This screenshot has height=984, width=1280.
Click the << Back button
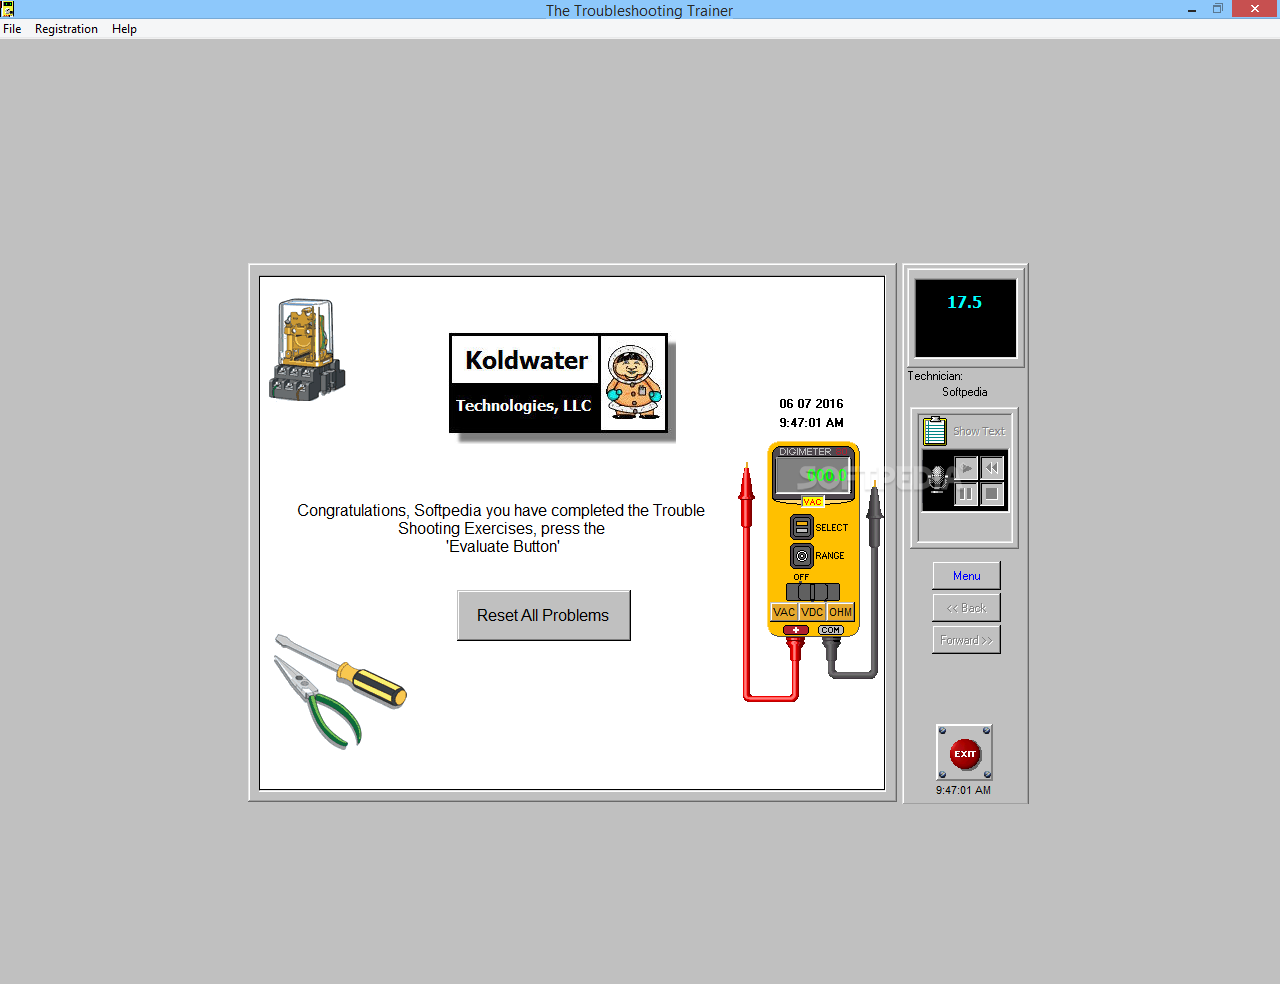tap(966, 608)
